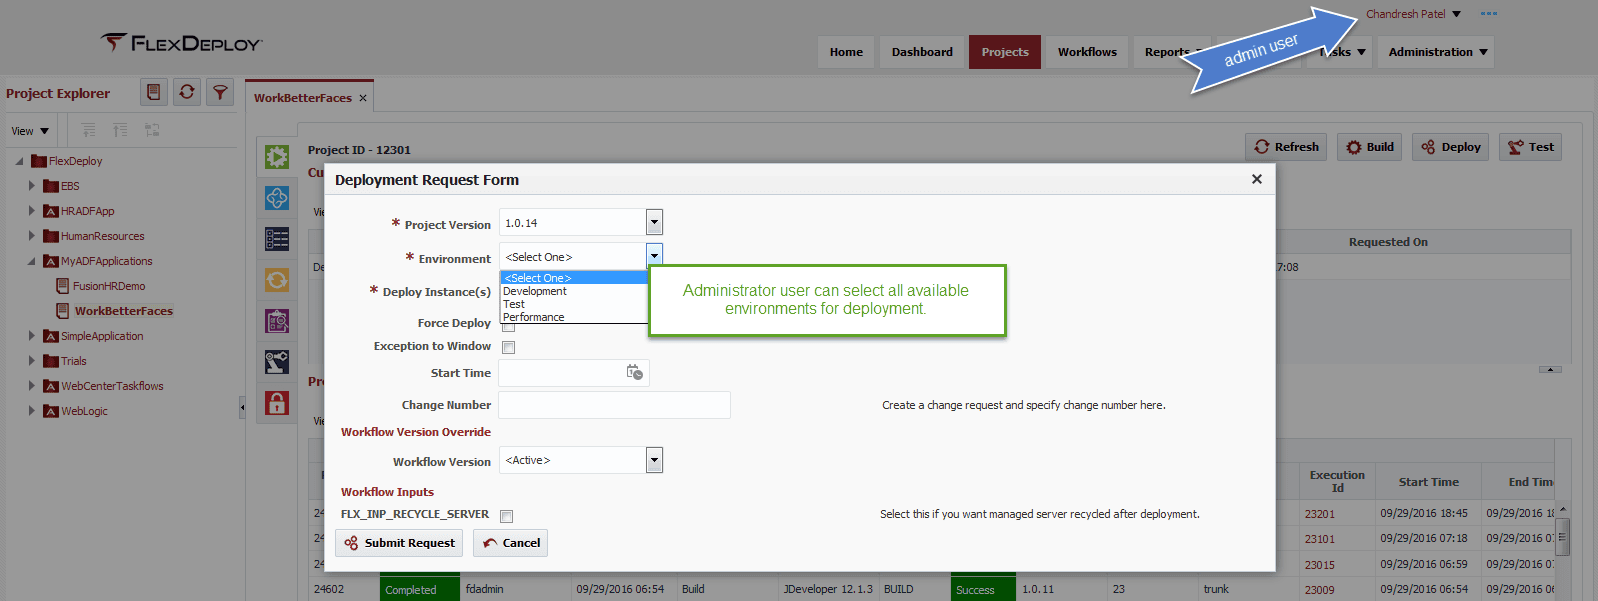This screenshot has height=601, width=1598.
Task: Pick the <Select One> option in the list
Action: (x=574, y=278)
